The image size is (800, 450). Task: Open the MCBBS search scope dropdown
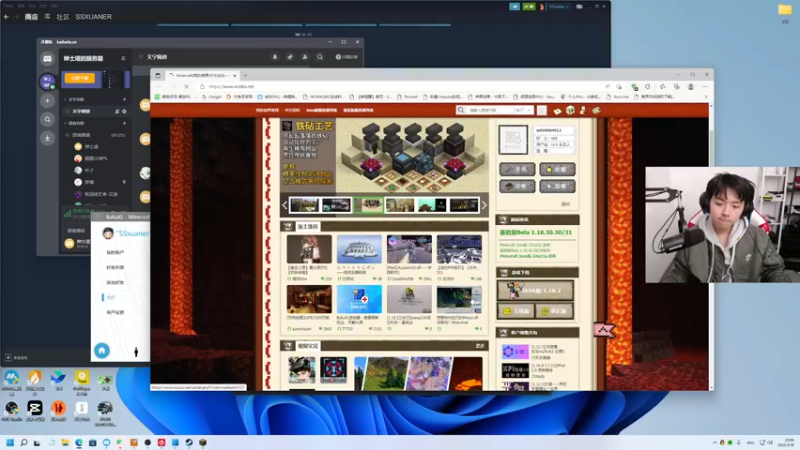[x=523, y=110]
